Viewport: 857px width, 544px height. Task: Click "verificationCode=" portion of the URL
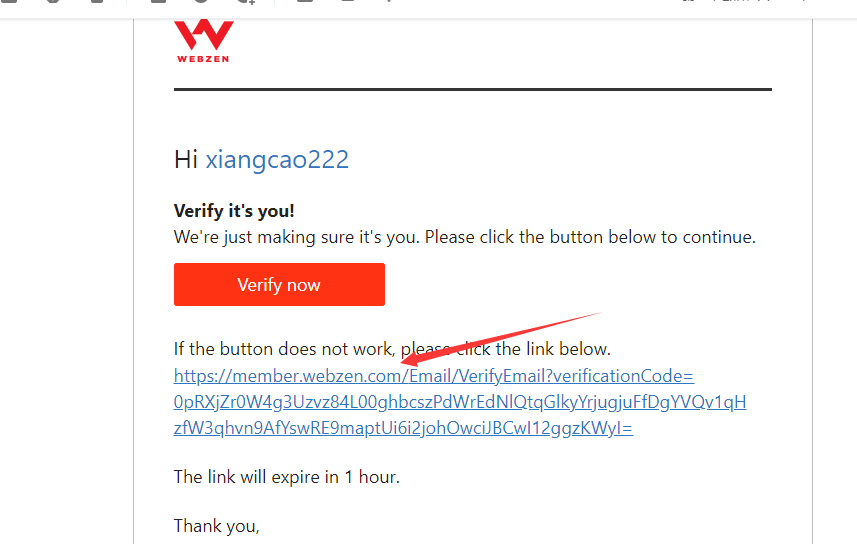624,376
